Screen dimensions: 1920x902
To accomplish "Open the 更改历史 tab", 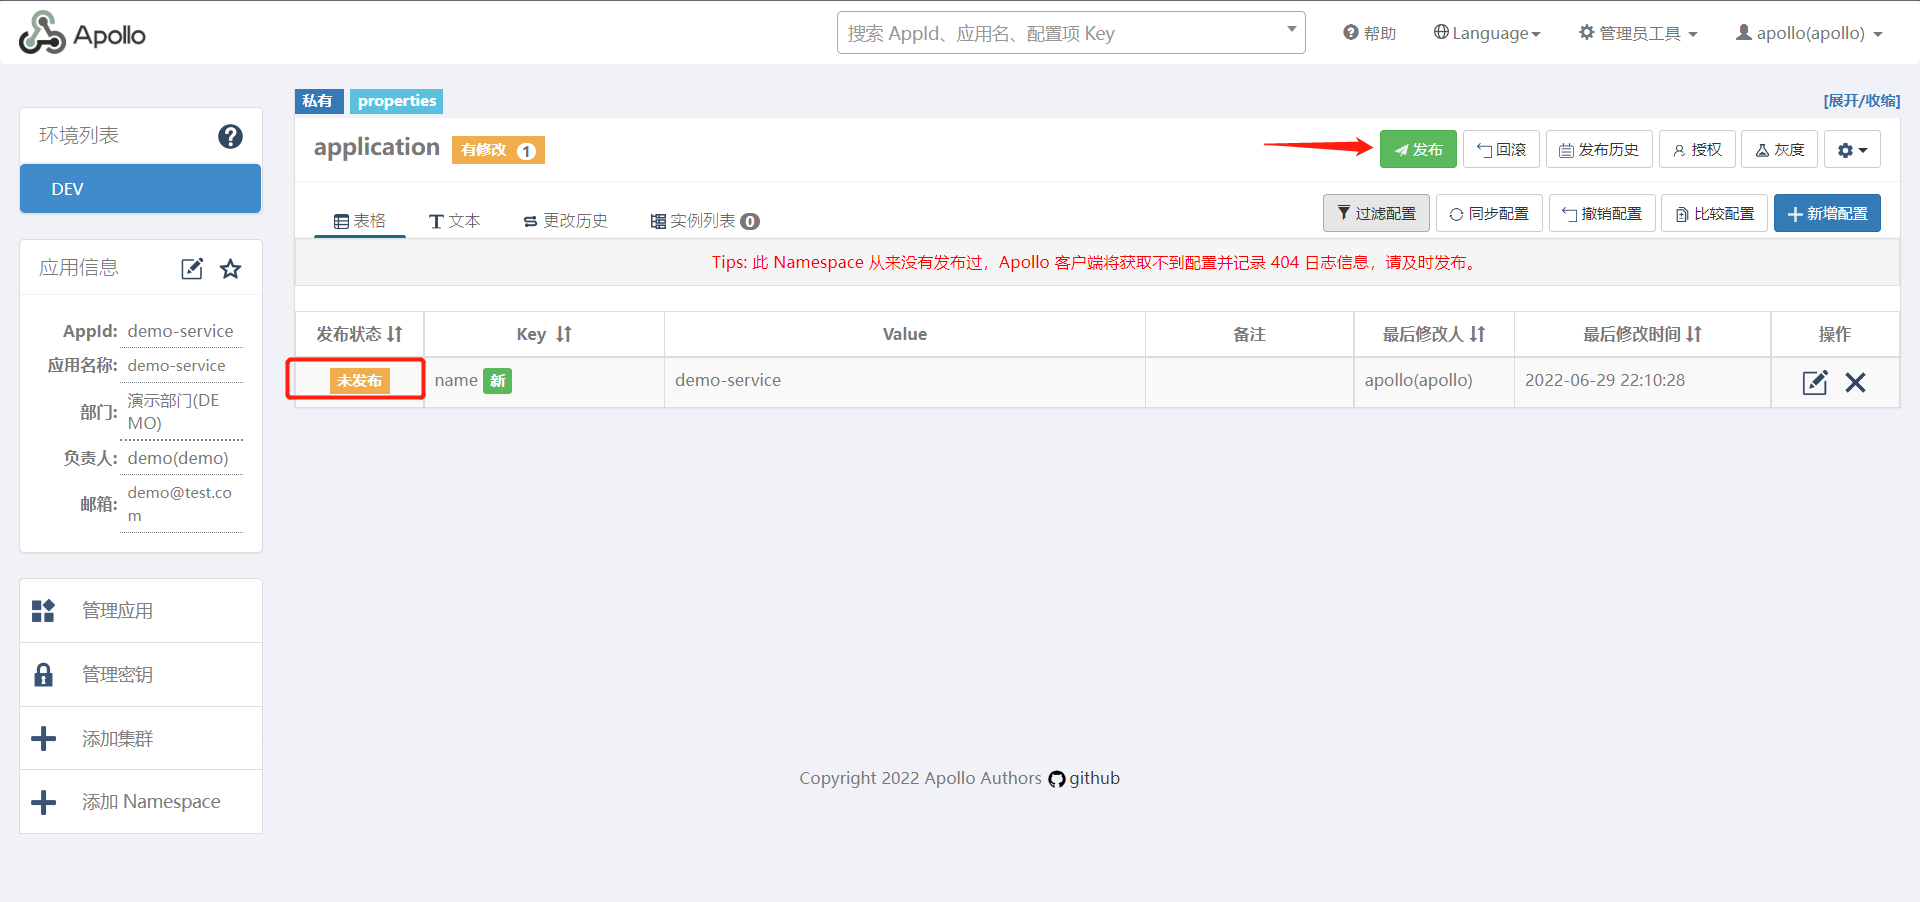I will tap(566, 221).
